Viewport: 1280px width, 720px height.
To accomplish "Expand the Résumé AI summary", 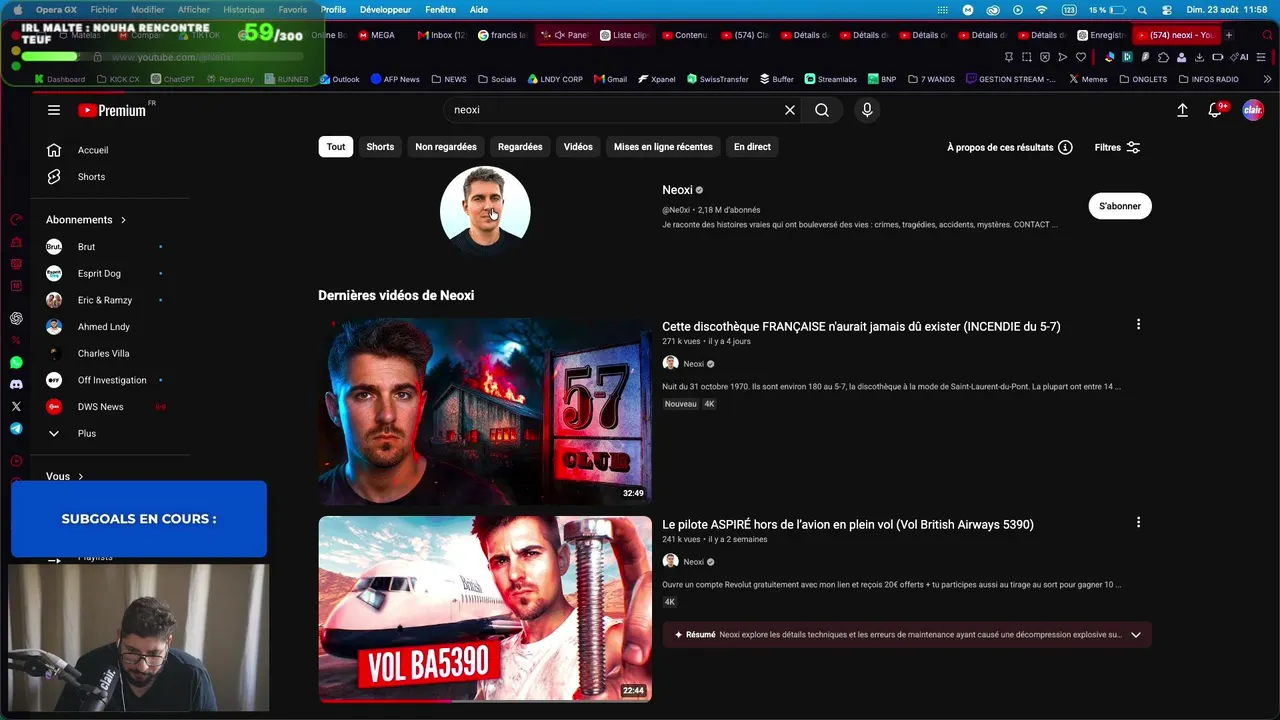I will (1135, 635).
